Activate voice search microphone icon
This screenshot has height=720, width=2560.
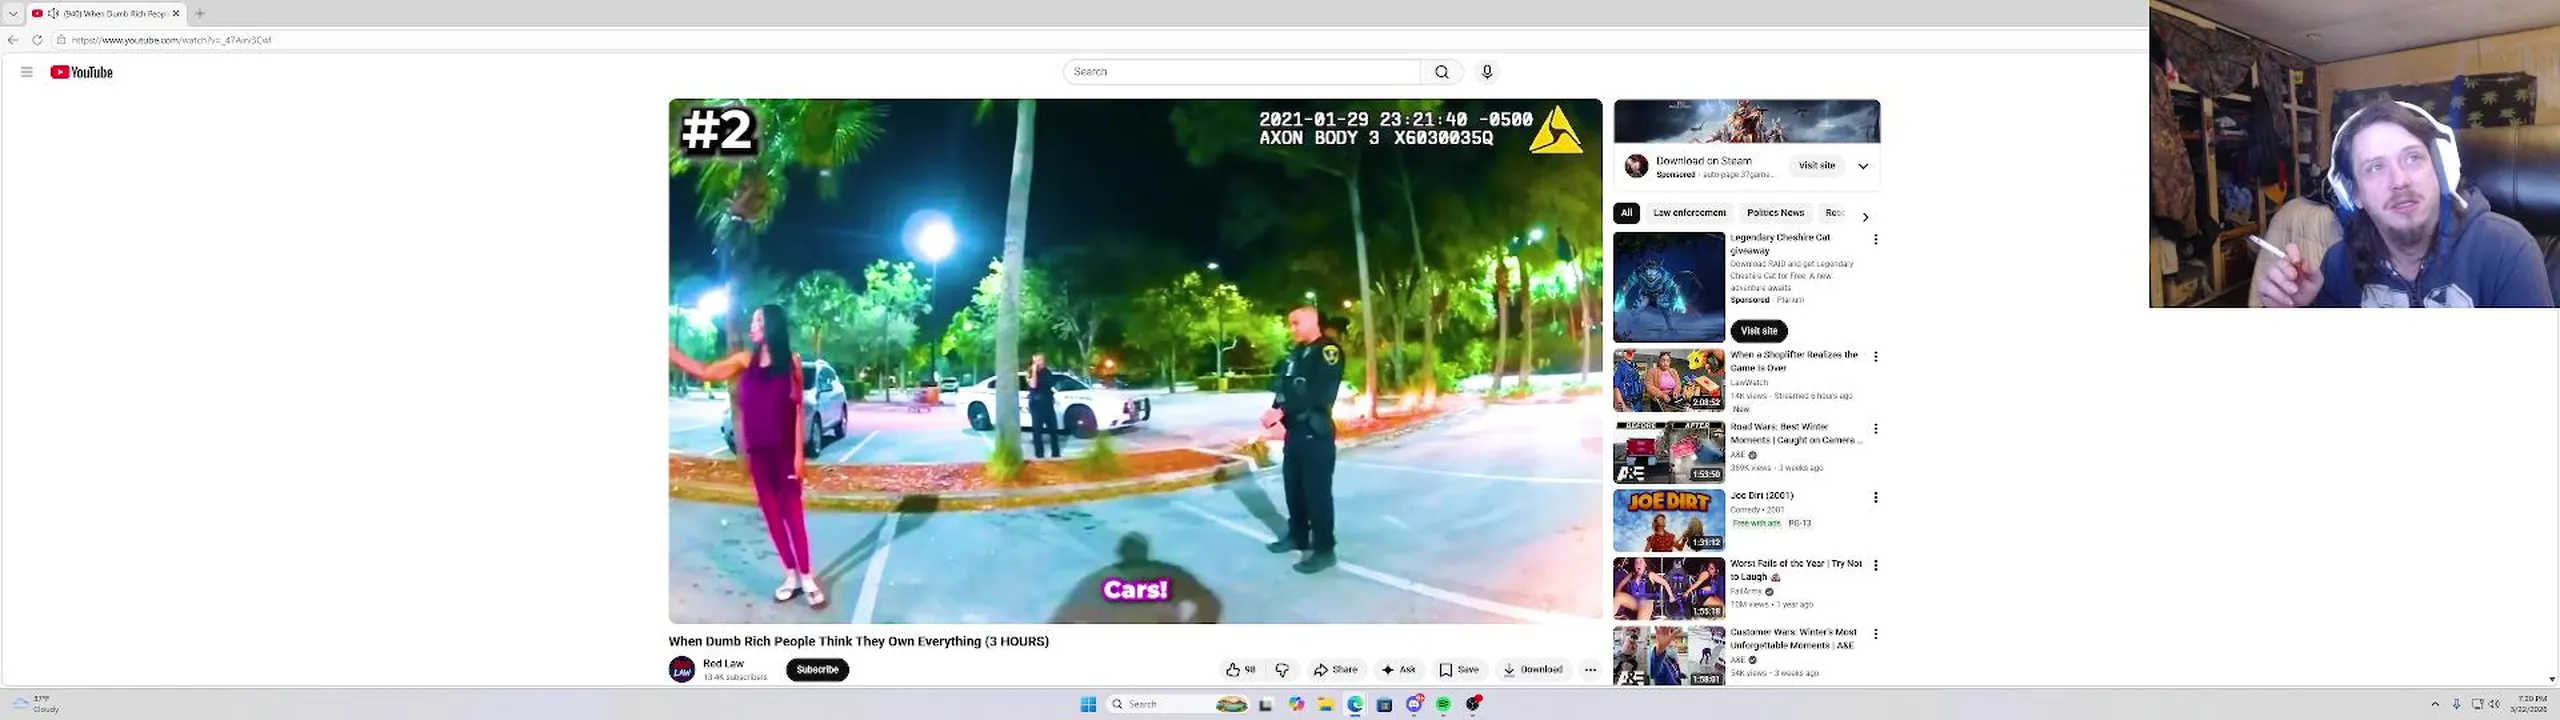tap(1487, 72)
